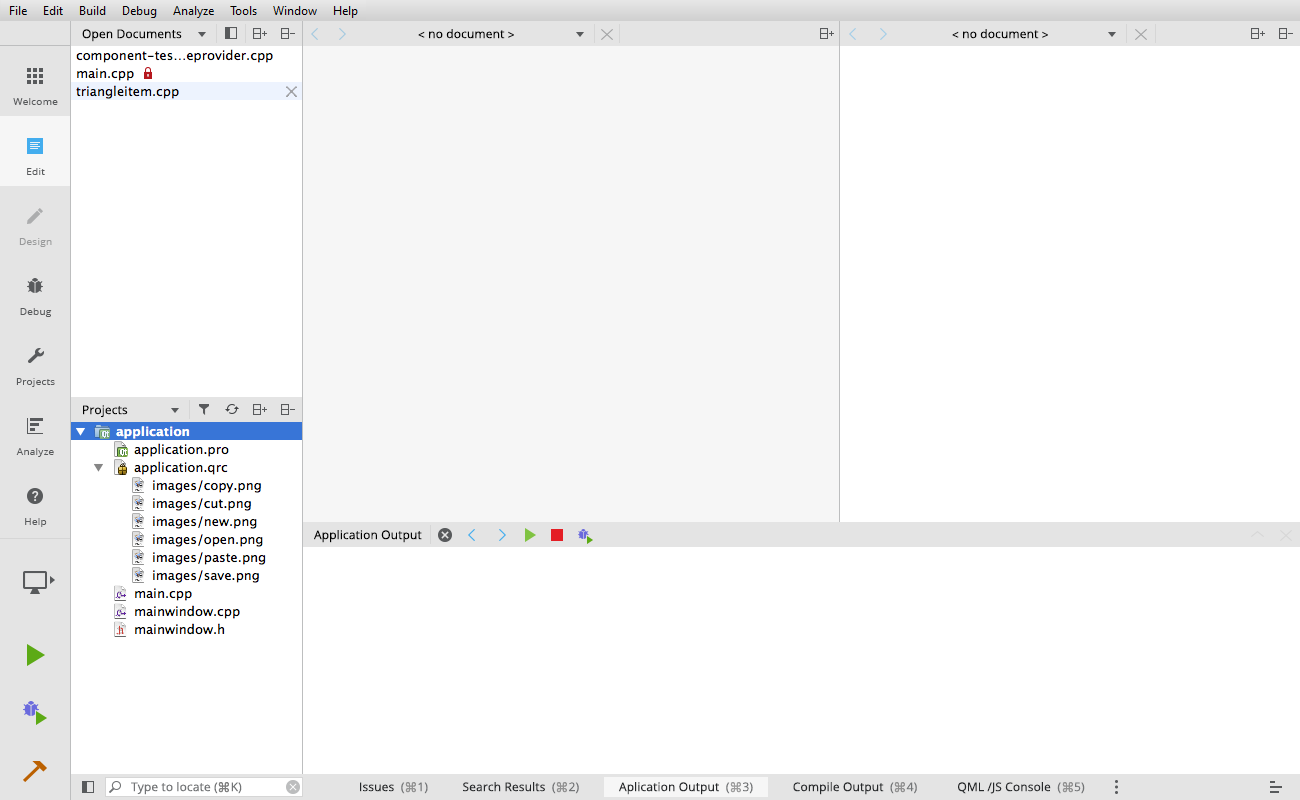Click the Run button in the left sidebar

point(35,655)
